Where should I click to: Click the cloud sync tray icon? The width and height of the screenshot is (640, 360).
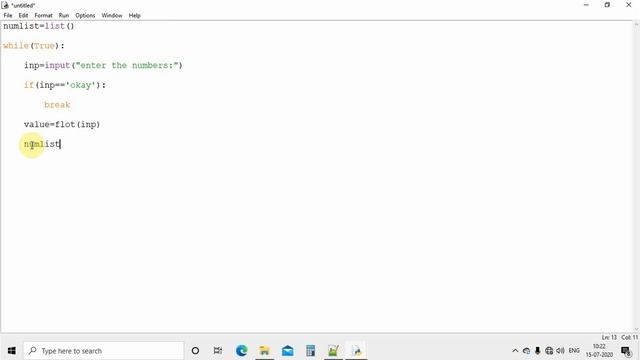(x=527, y=351)
